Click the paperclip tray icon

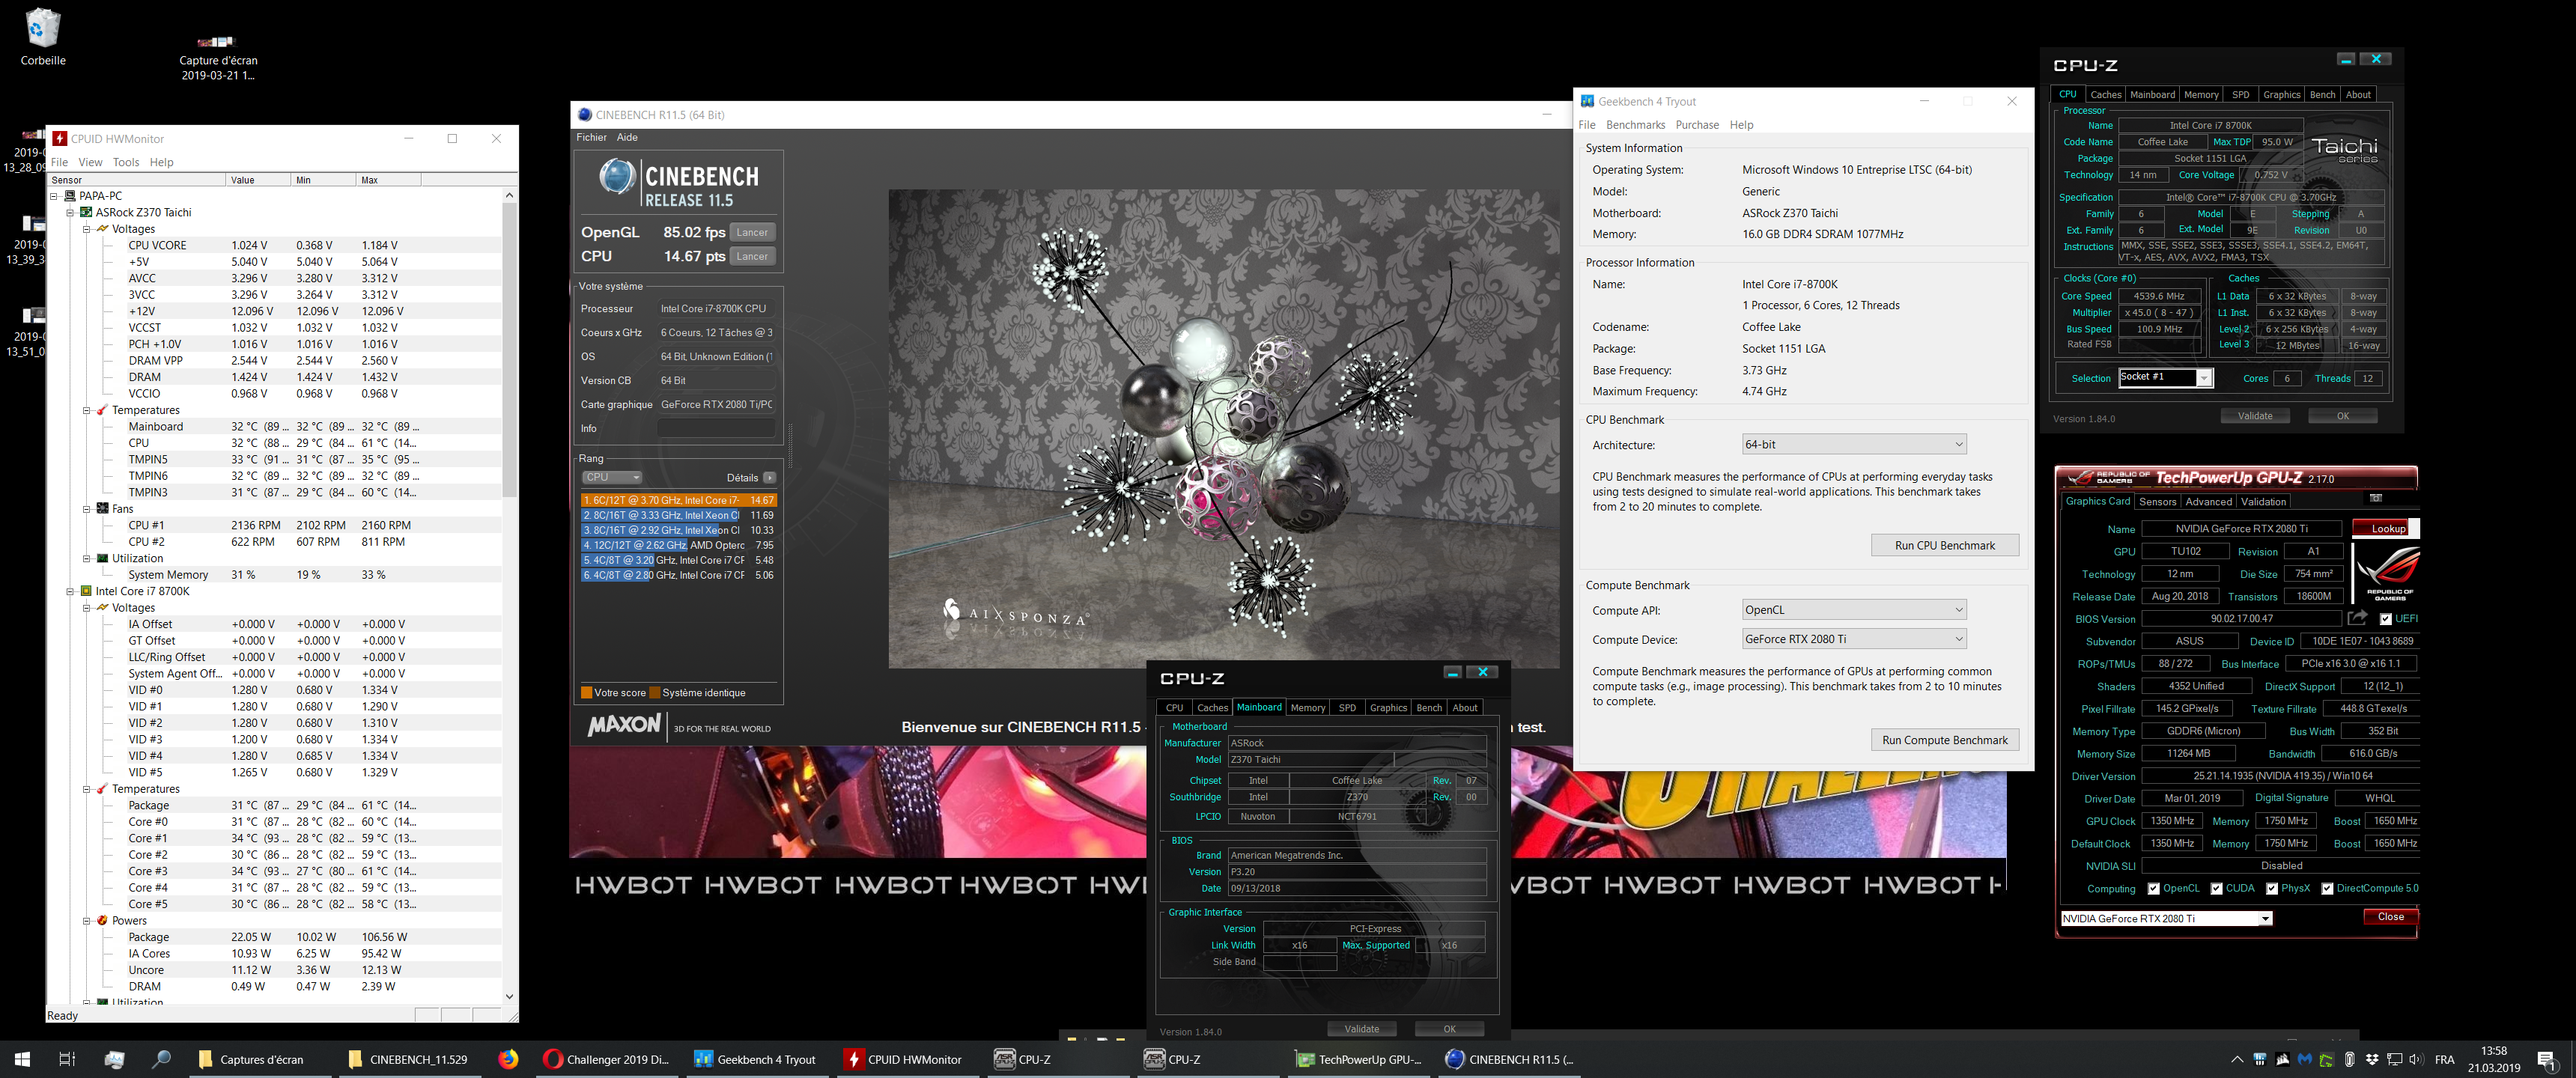(2349, 1059)
